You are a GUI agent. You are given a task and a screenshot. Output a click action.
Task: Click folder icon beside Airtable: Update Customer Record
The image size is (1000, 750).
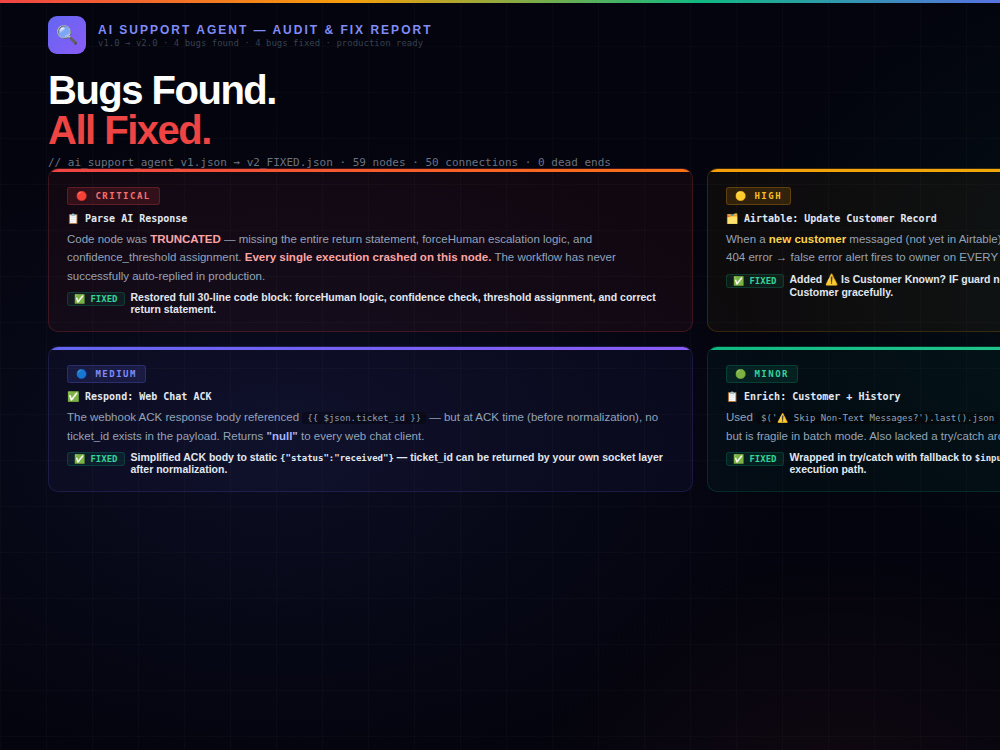[x=732, y=219]
